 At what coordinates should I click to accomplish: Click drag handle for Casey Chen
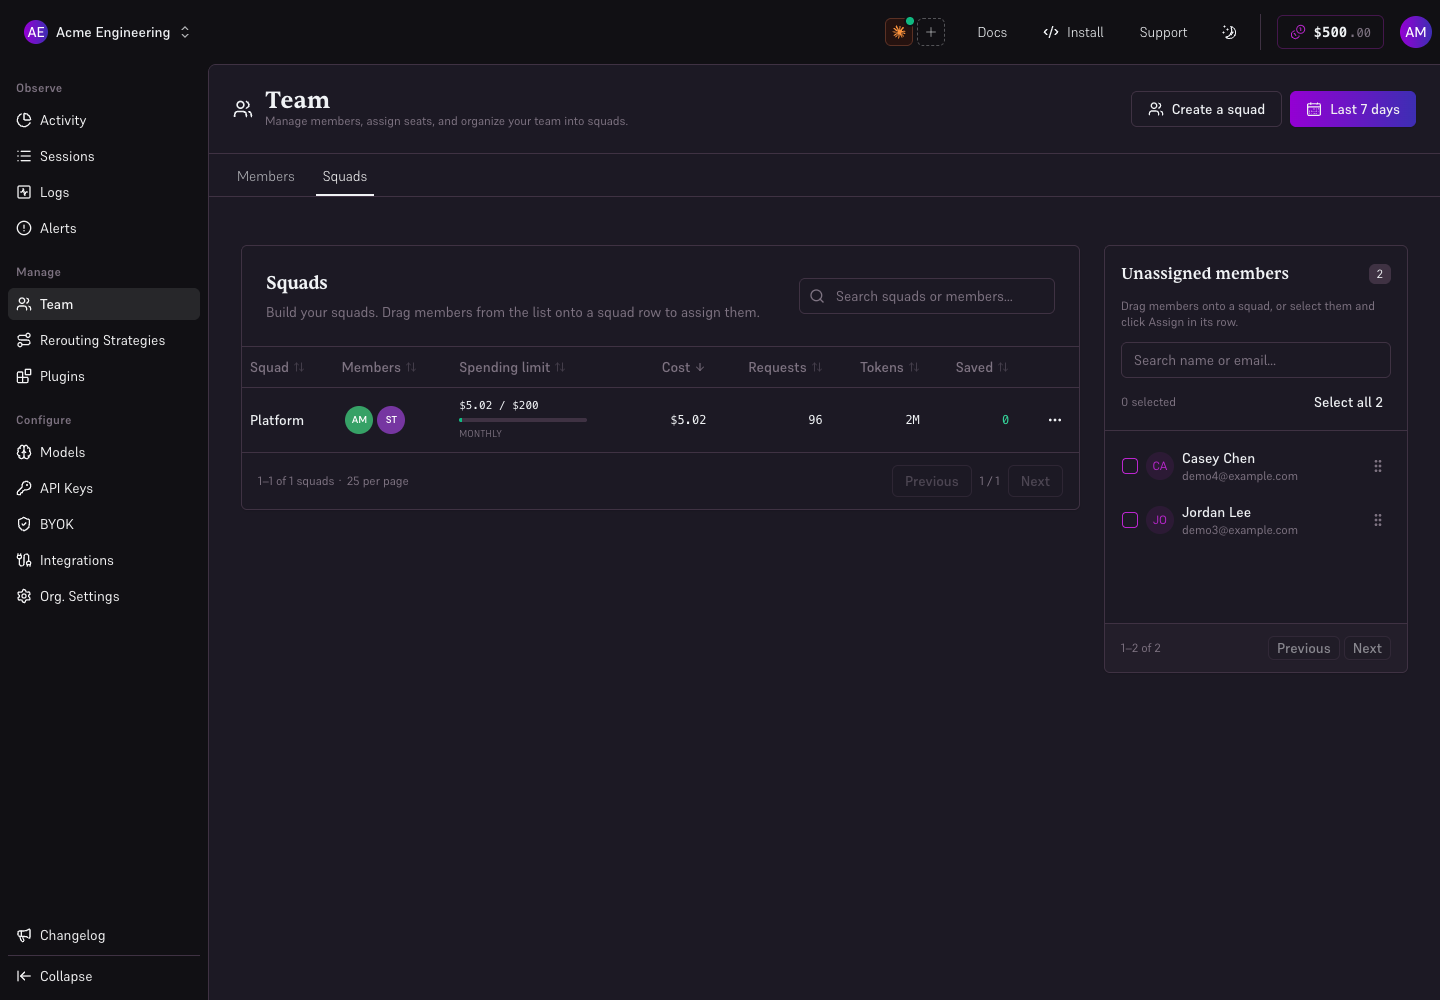(1378, 466)
